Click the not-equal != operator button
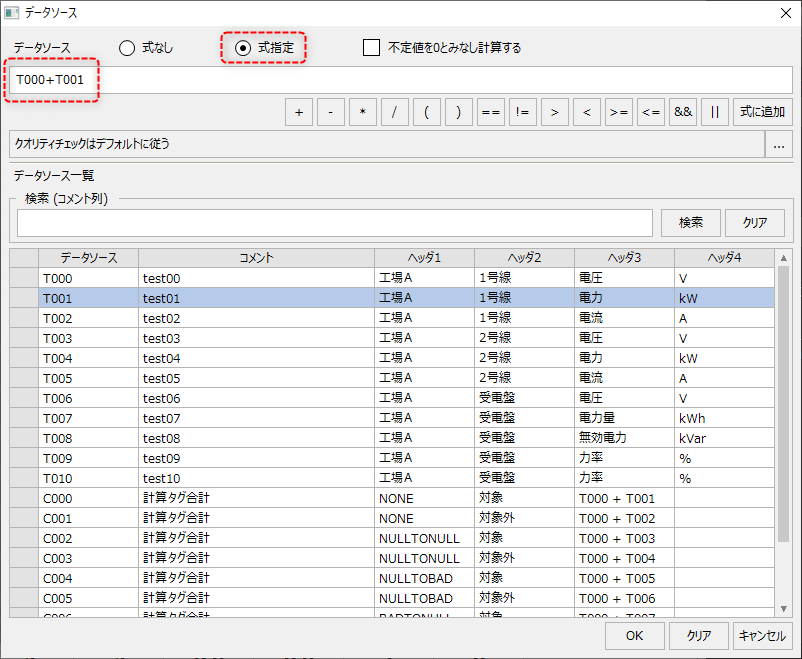Image resolution: width=802 pixels, height=659 pixels. pyautogui.click(x=522, y=112)
